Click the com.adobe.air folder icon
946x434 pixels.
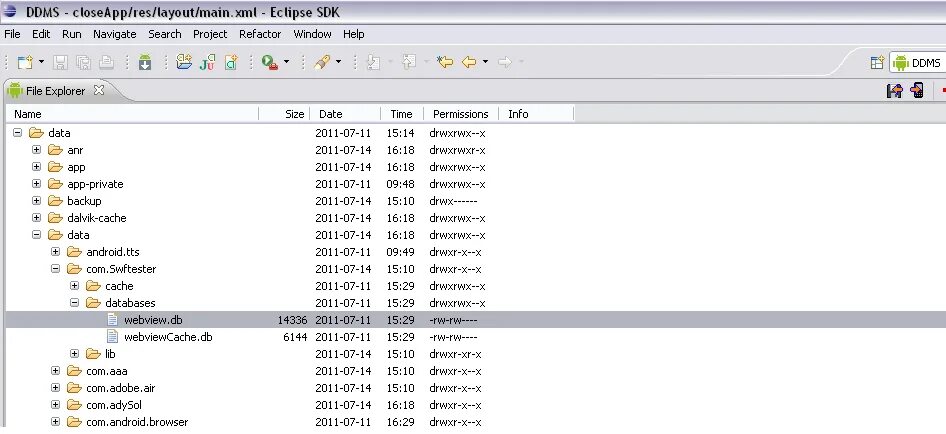(74, 388)
